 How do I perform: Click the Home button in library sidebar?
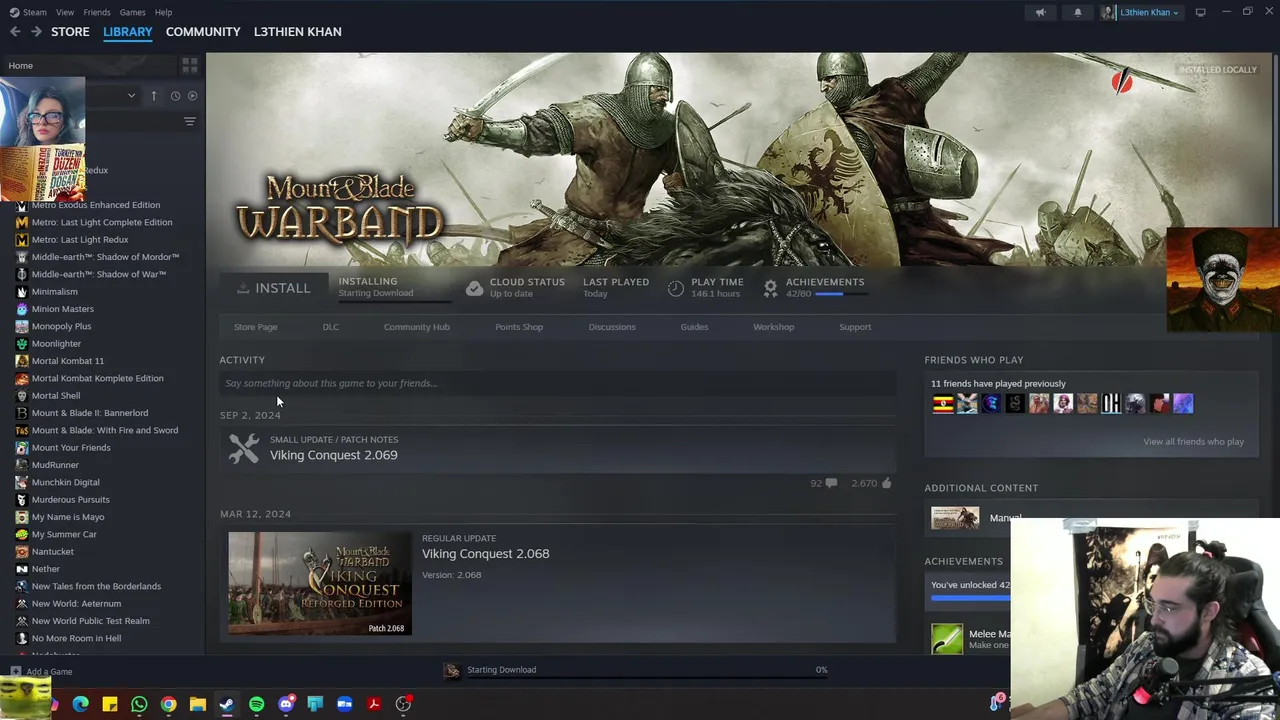pyautogui.click(x=20, y=66)
